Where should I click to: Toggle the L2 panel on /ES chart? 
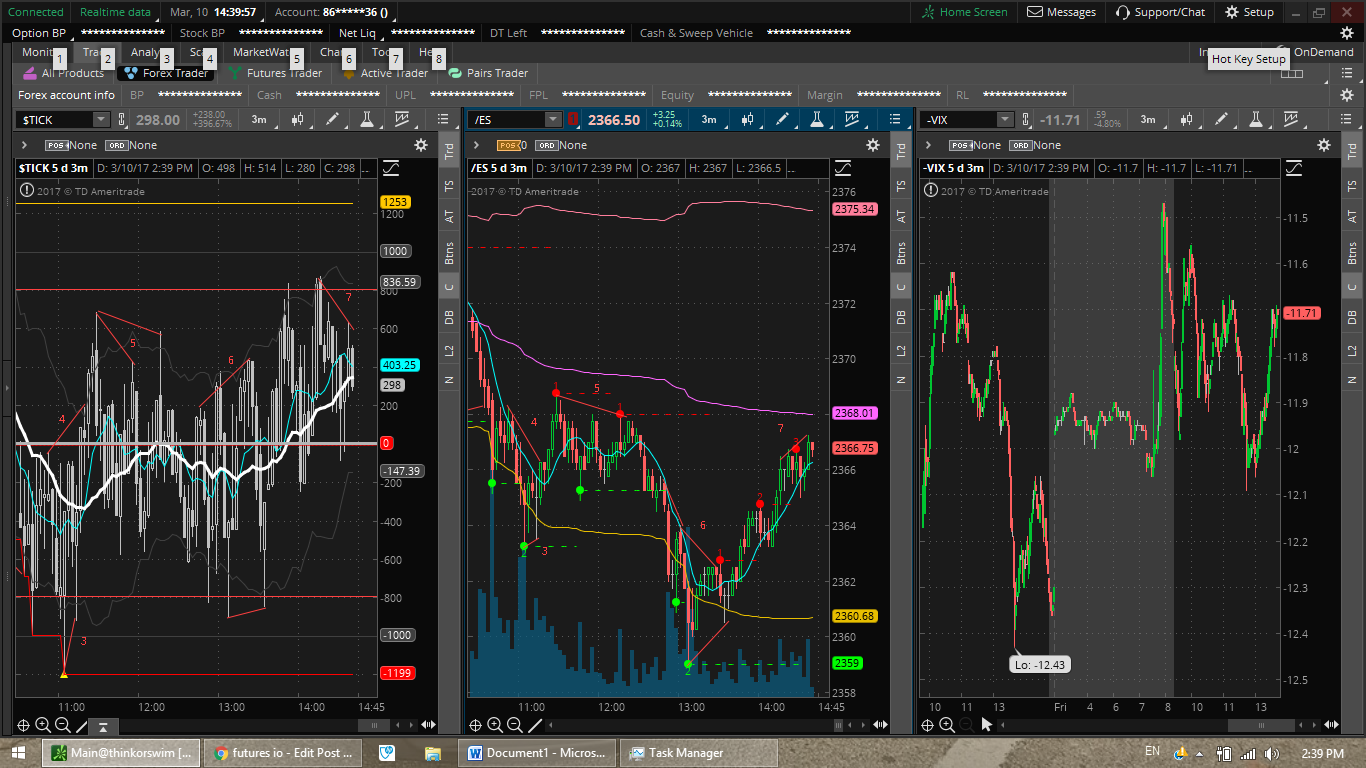point(901,350)
